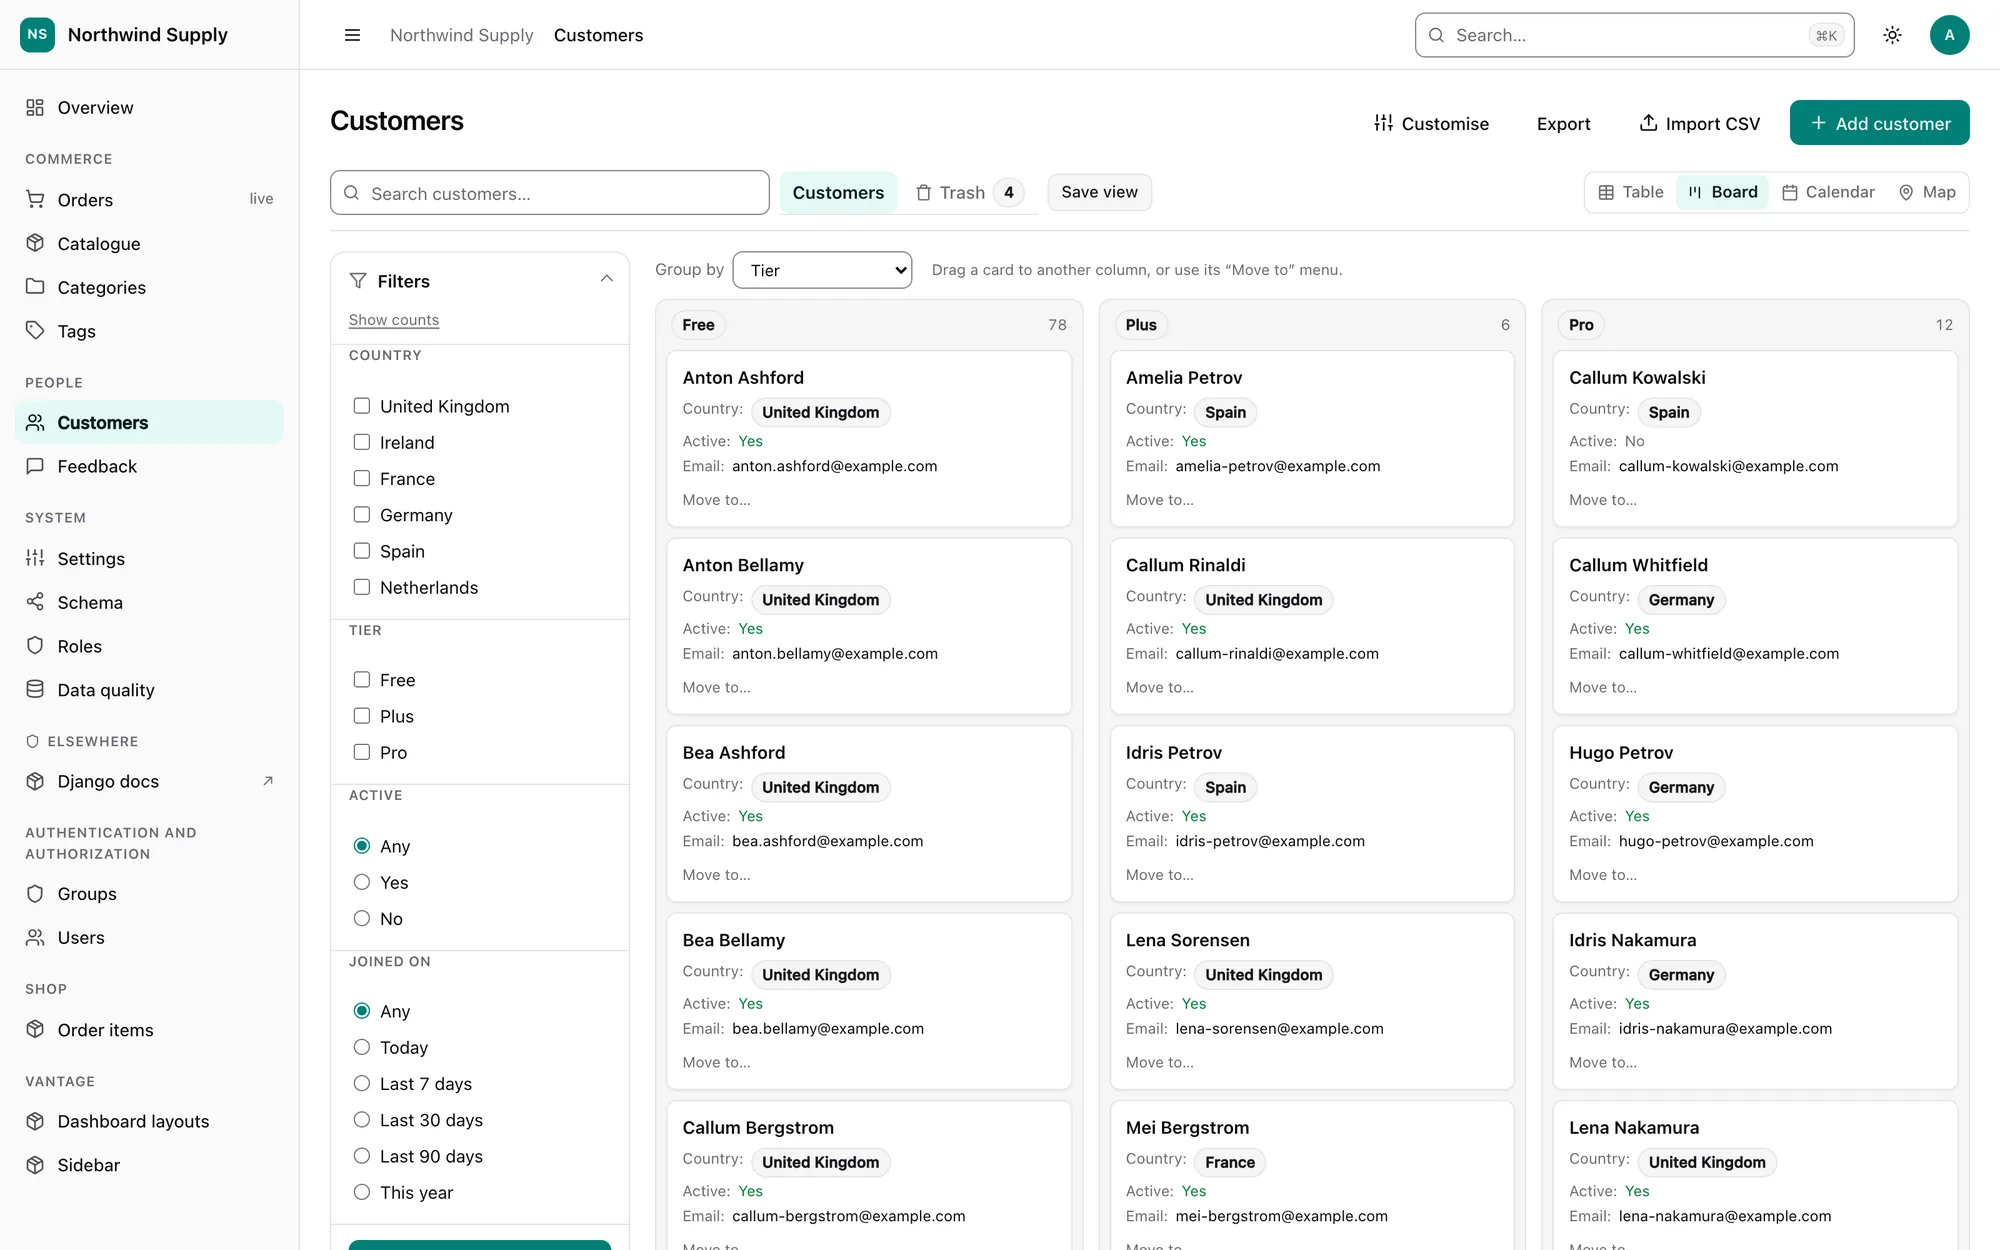
Task: Focus the Search customers input field
Action: [549, 192]
